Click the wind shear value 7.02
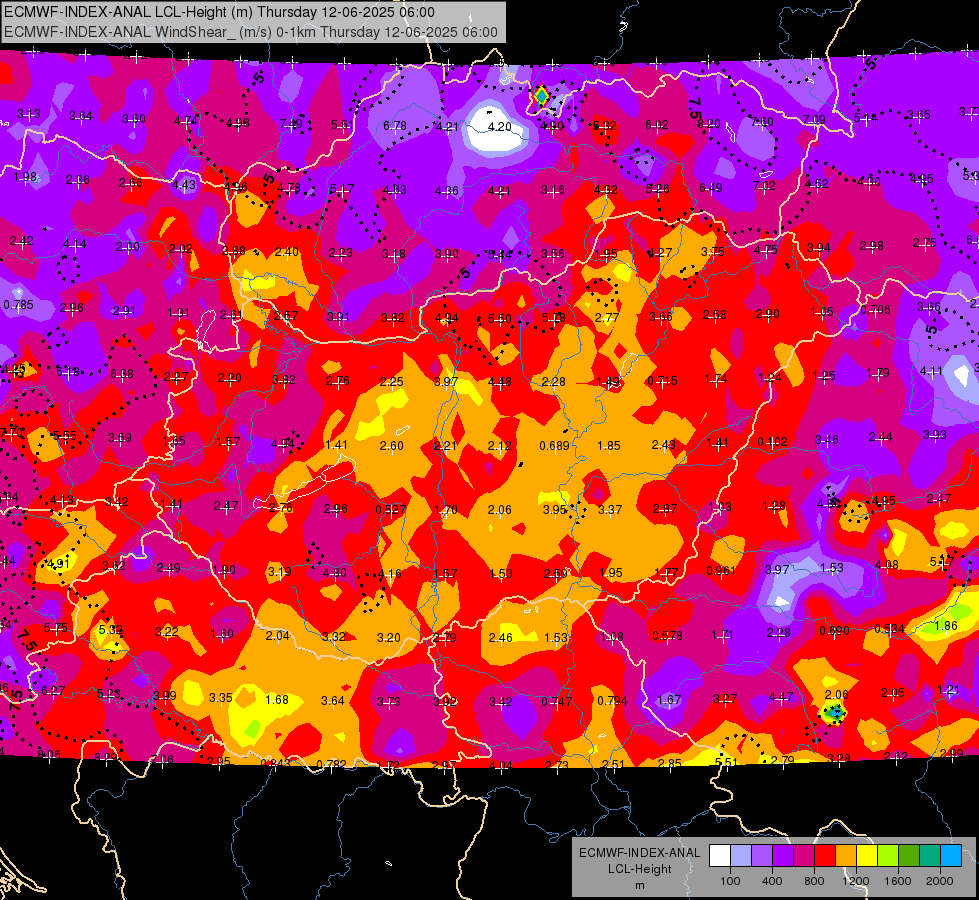 [764, 185]
